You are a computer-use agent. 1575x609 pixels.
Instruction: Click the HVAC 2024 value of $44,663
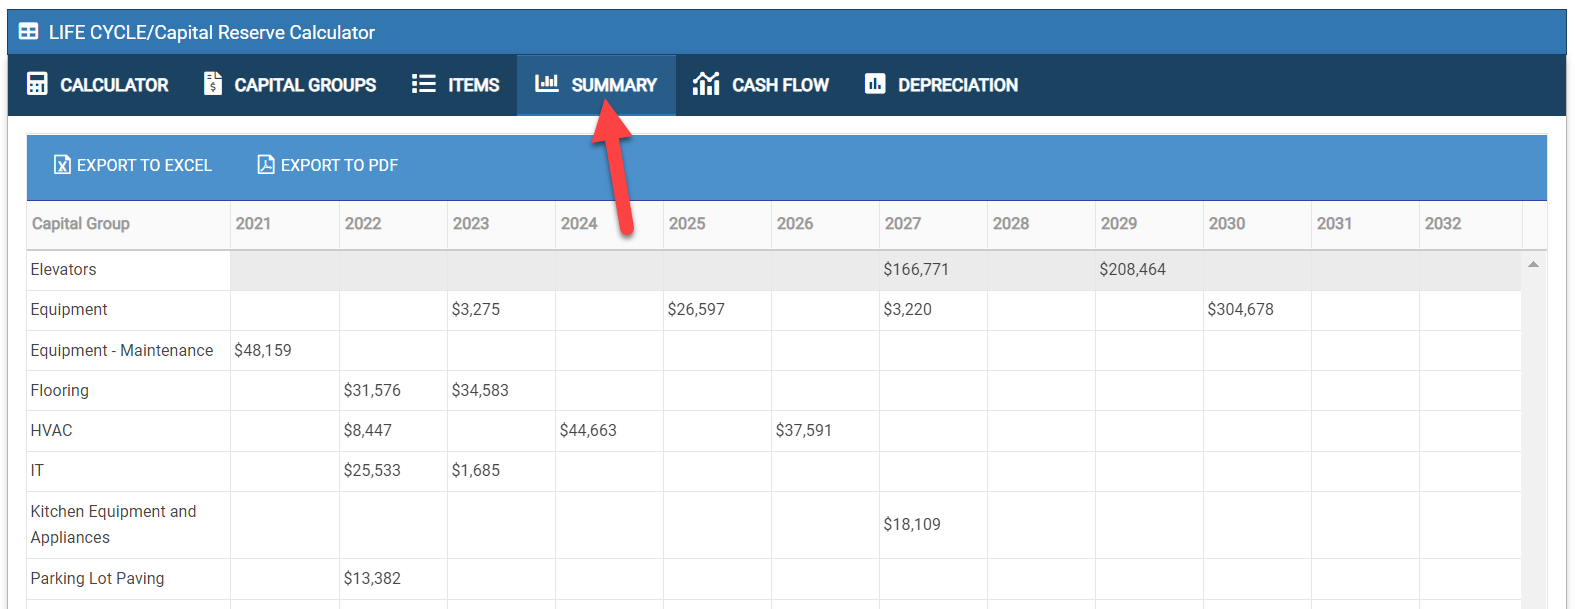coord(588,431)
